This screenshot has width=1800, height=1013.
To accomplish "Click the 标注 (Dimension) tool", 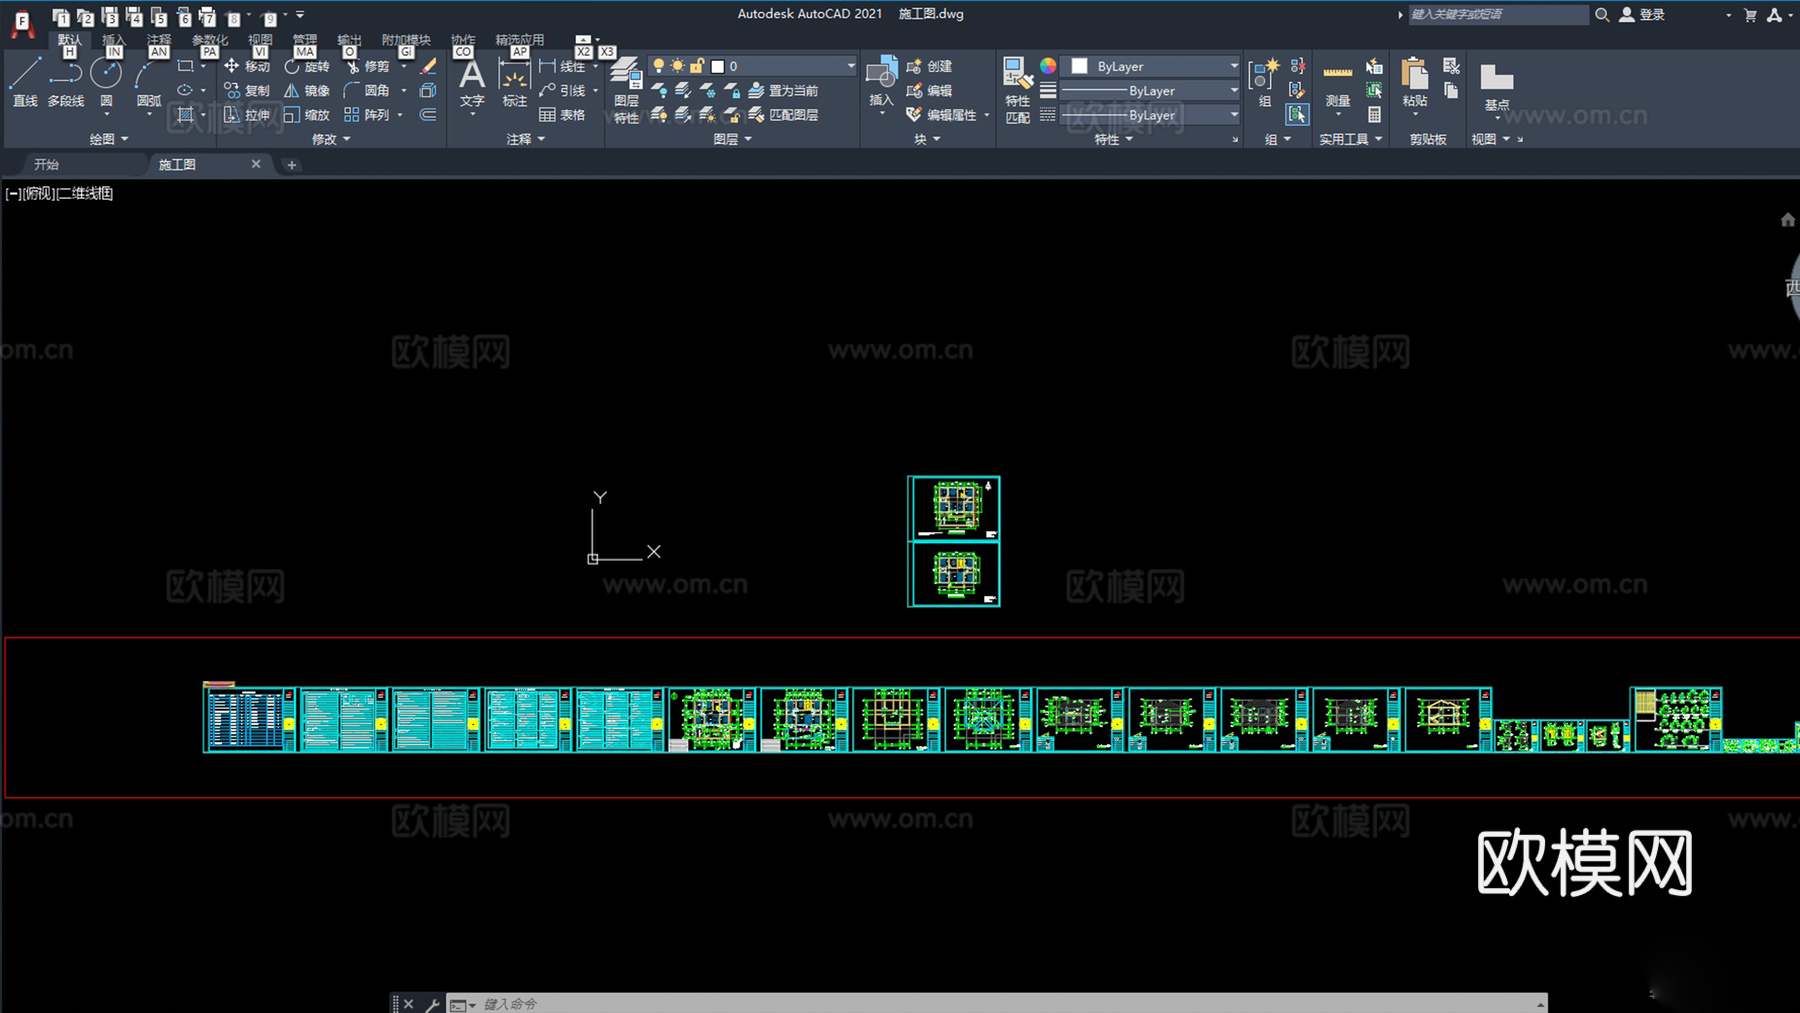I will click(x=514, y=82).
